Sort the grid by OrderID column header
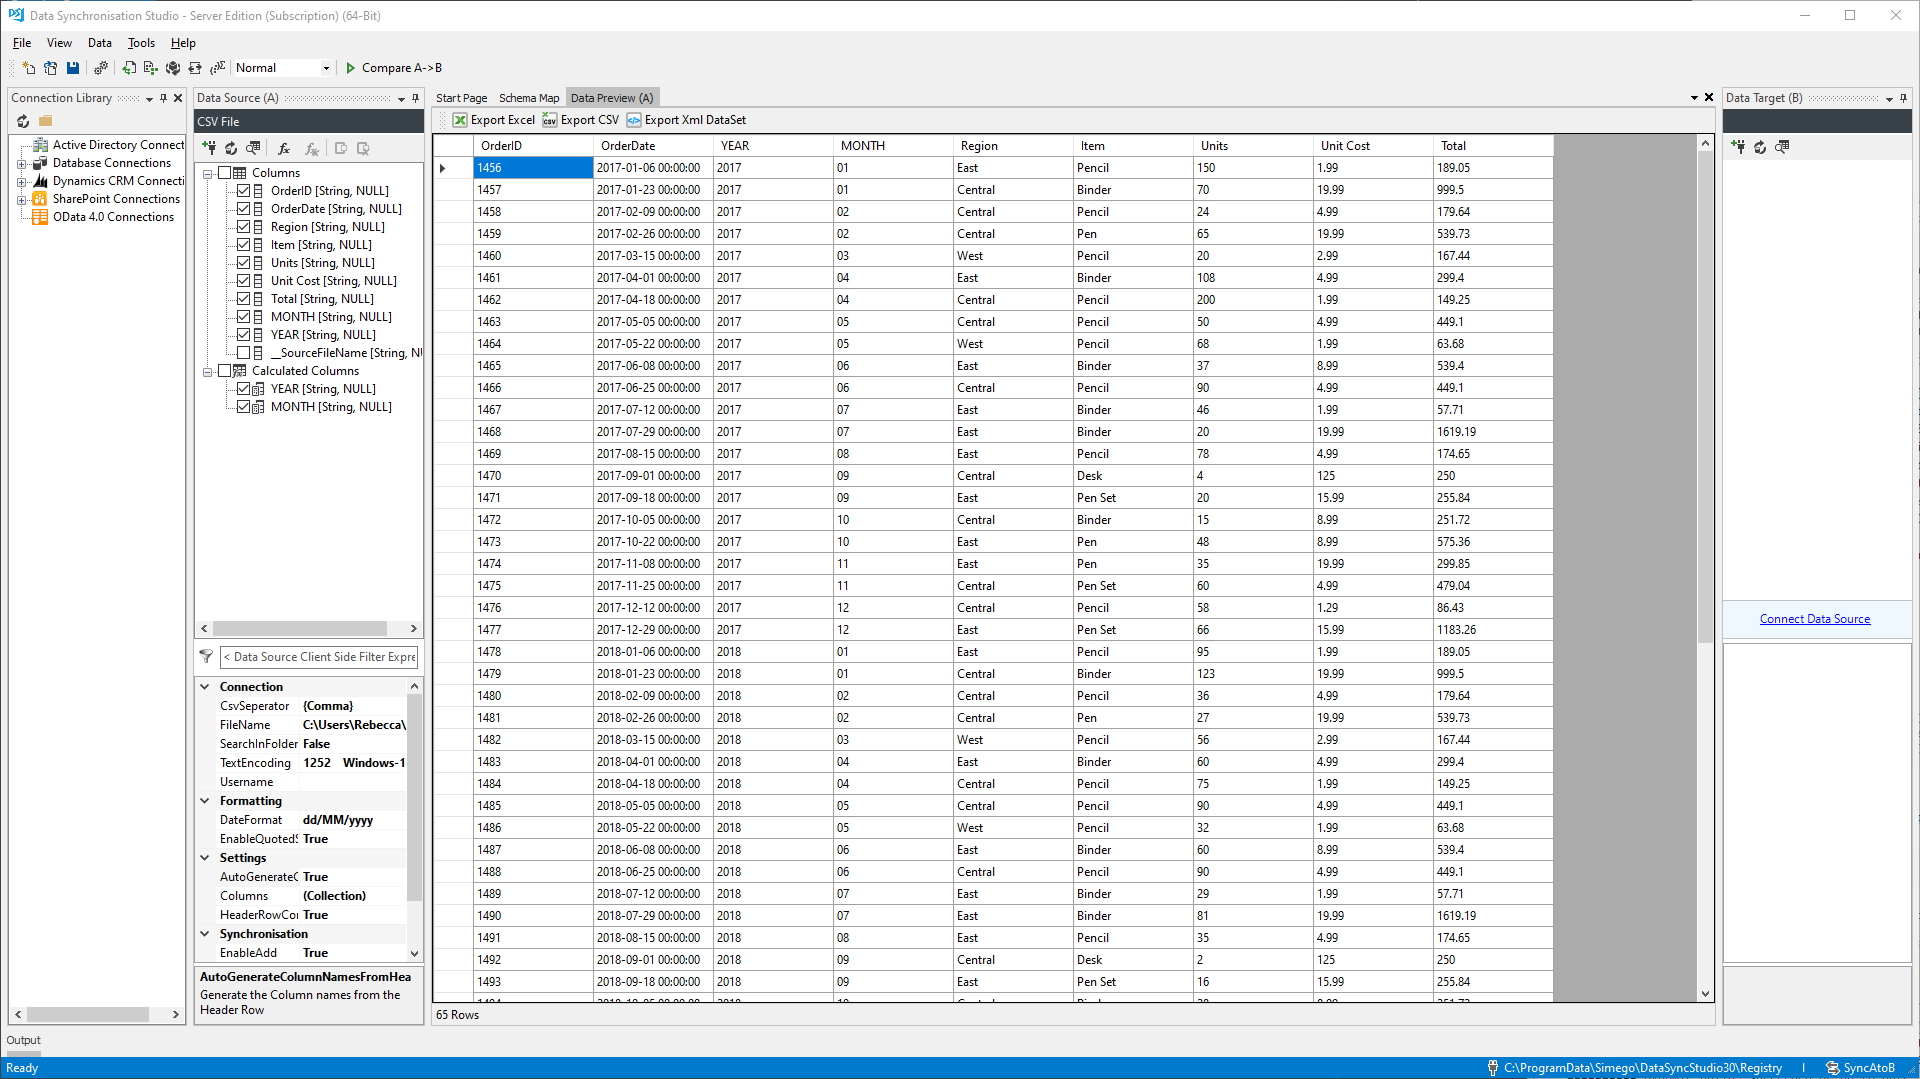 click(533, 146)
